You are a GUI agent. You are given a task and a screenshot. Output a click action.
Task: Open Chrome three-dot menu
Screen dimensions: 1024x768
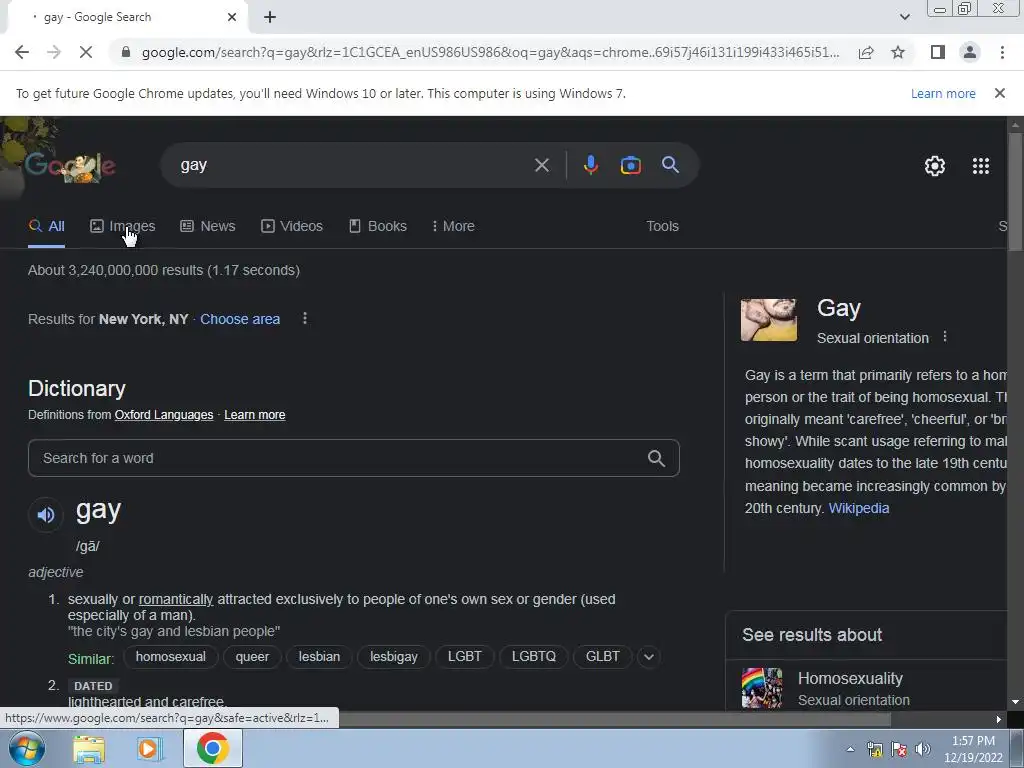(1002, 52)
